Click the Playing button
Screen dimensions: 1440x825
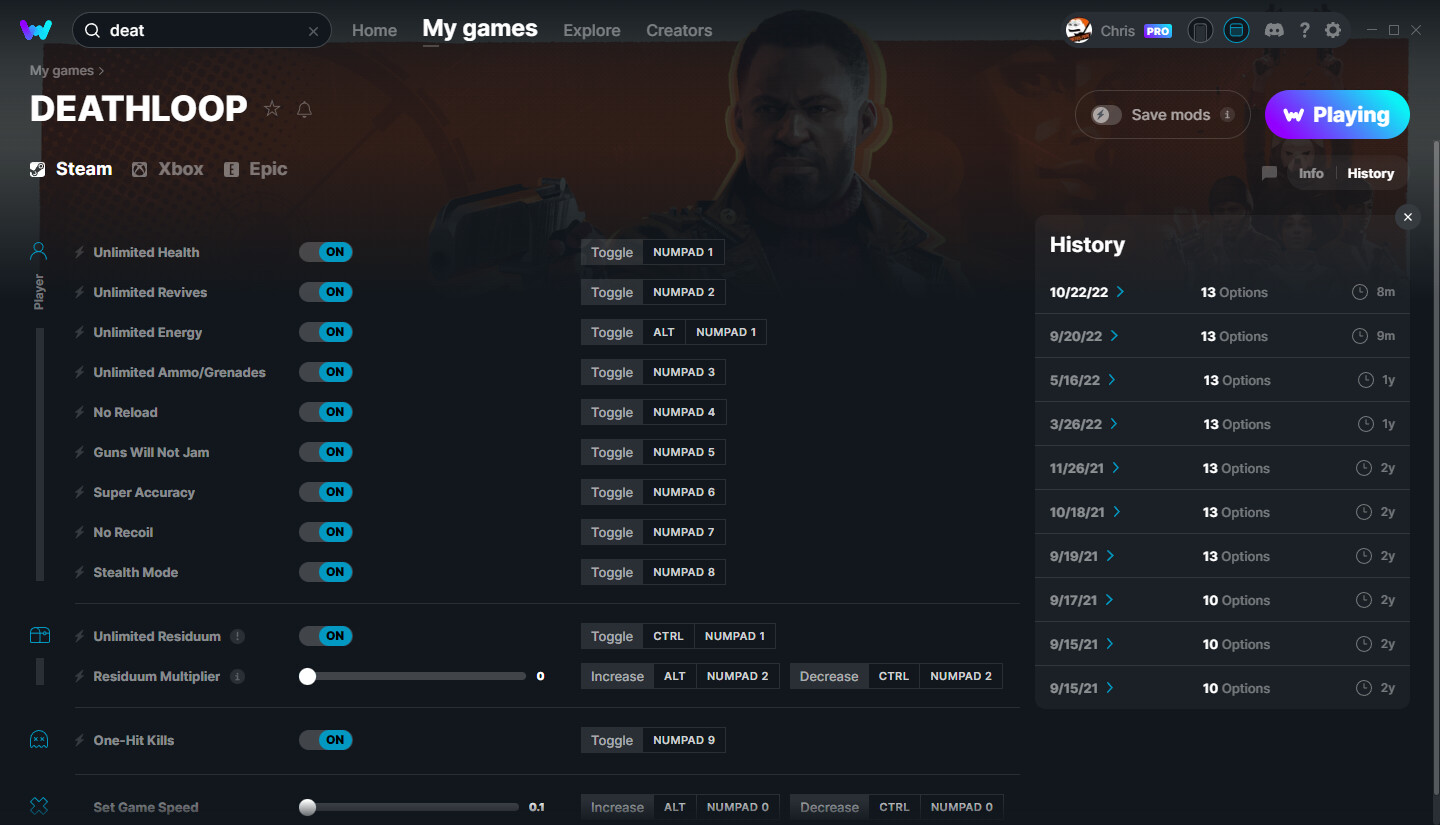click(1337, 114)
